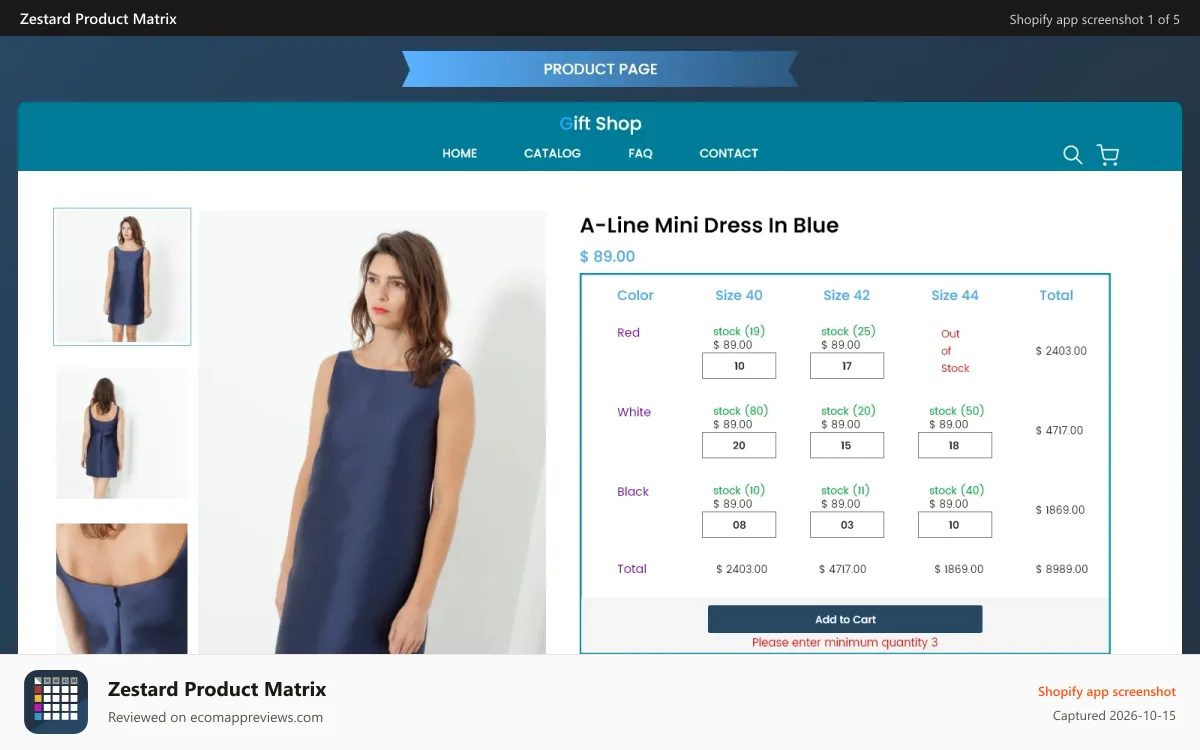Click the Size 42 column header
Image resolution: width=1200 pixels, height=750 pixels.
tap(847, 295)
